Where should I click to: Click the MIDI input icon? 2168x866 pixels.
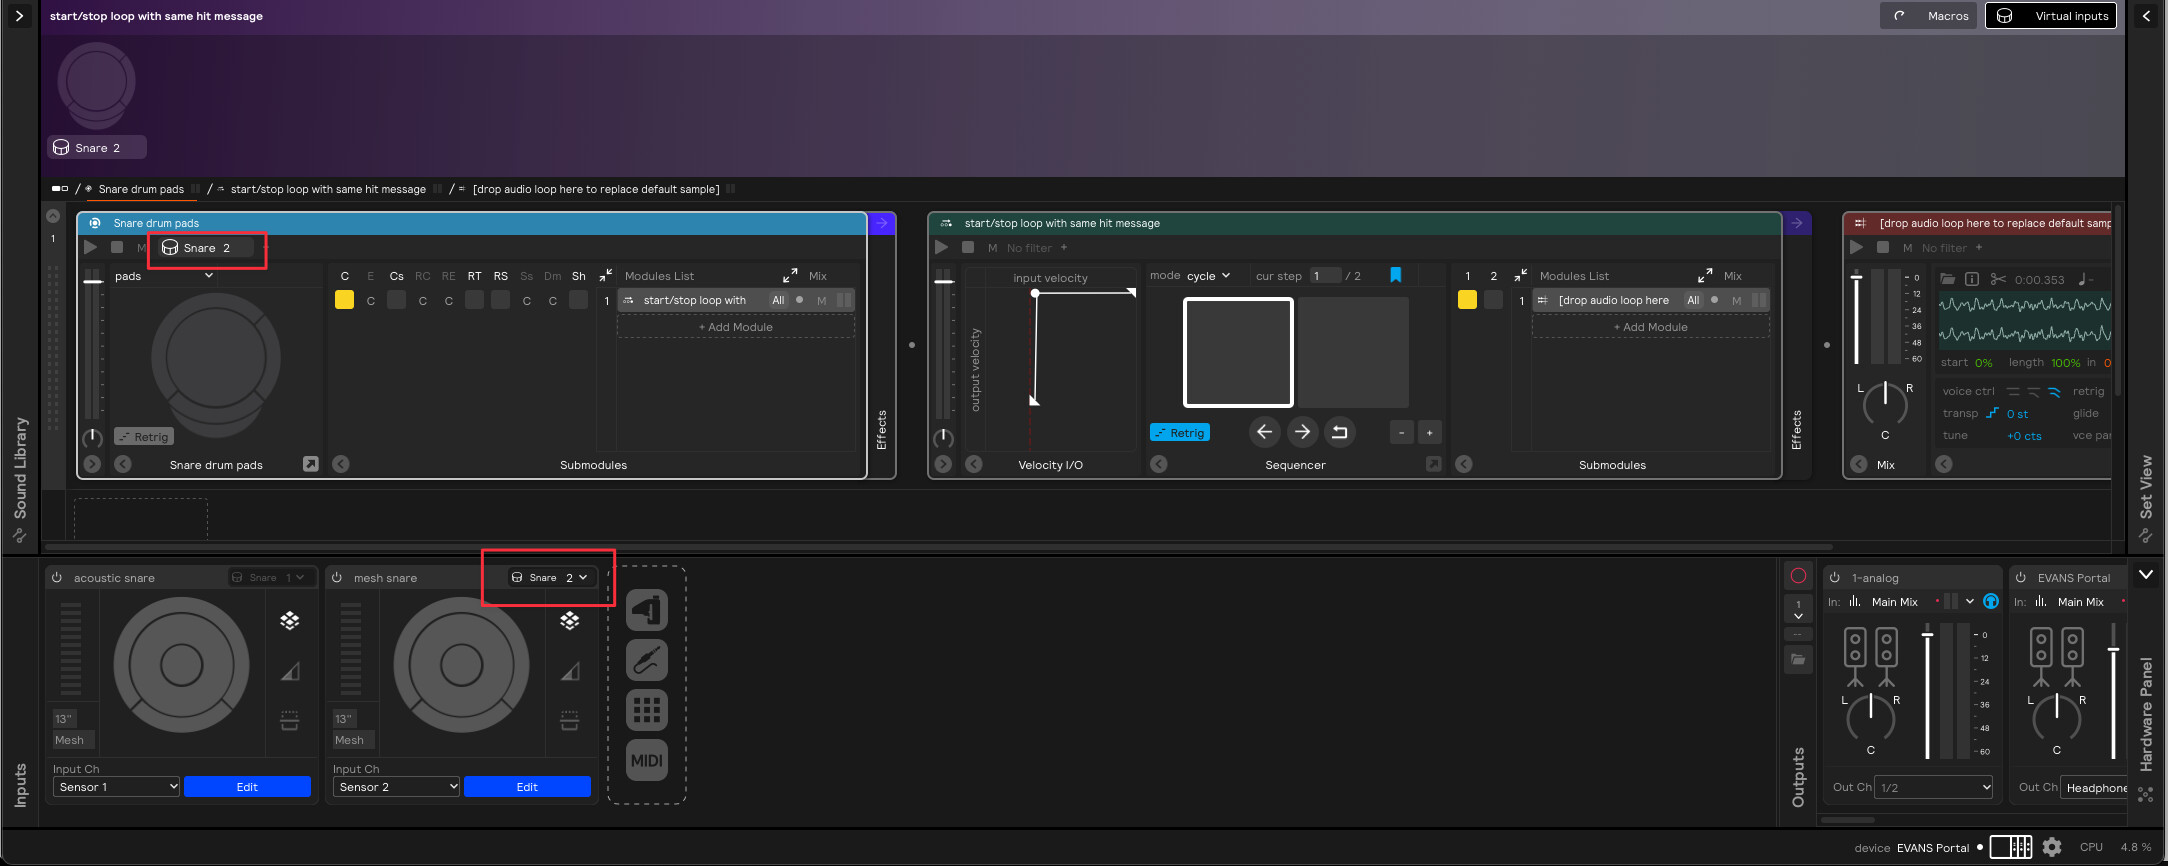click(x=646, y=760)
